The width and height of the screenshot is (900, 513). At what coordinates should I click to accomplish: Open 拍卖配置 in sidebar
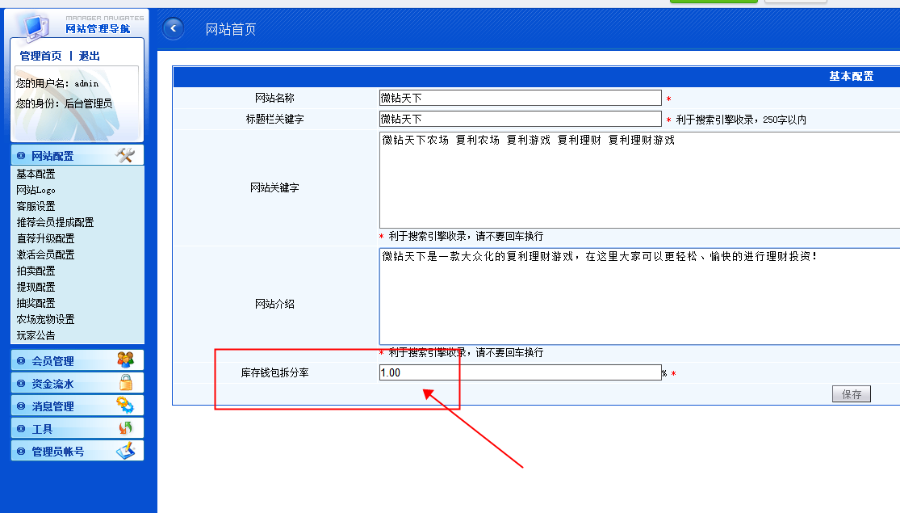point(36,270)
